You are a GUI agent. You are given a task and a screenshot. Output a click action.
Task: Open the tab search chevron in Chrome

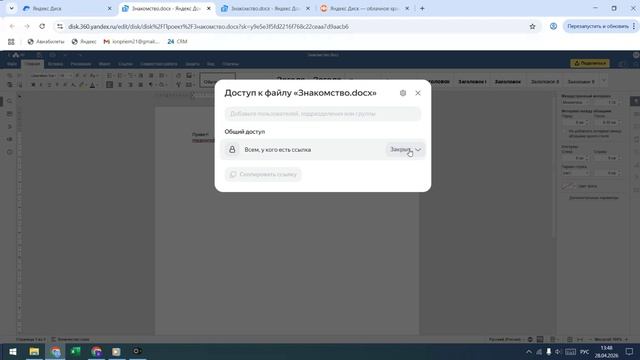point(11,8)
